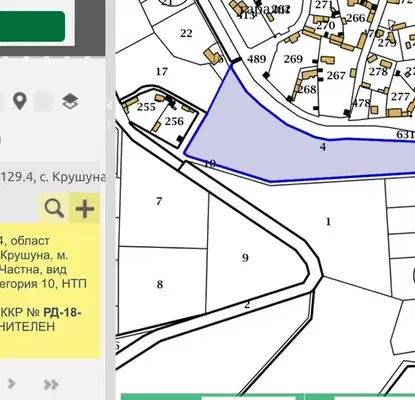Screen dimensions: 415x400
Task: Select parcel 256 on the map
Action: coord(174,121)
